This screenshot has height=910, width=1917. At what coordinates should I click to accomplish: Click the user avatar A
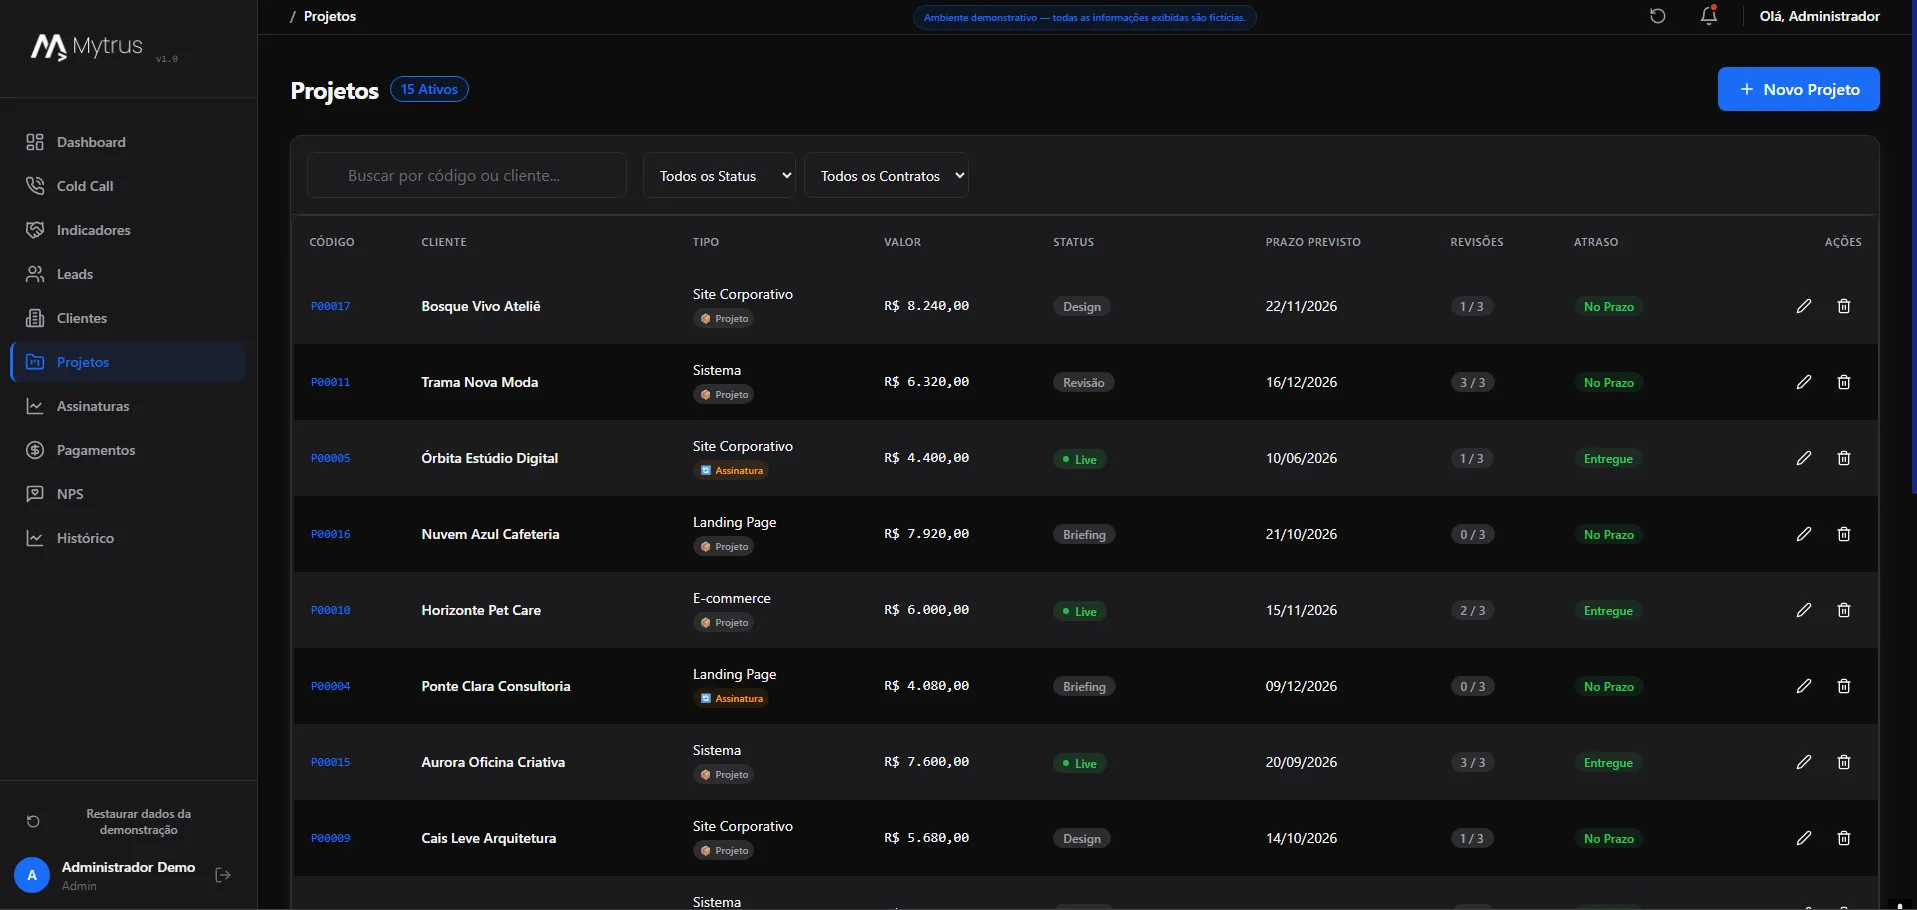tap(32, 875)
